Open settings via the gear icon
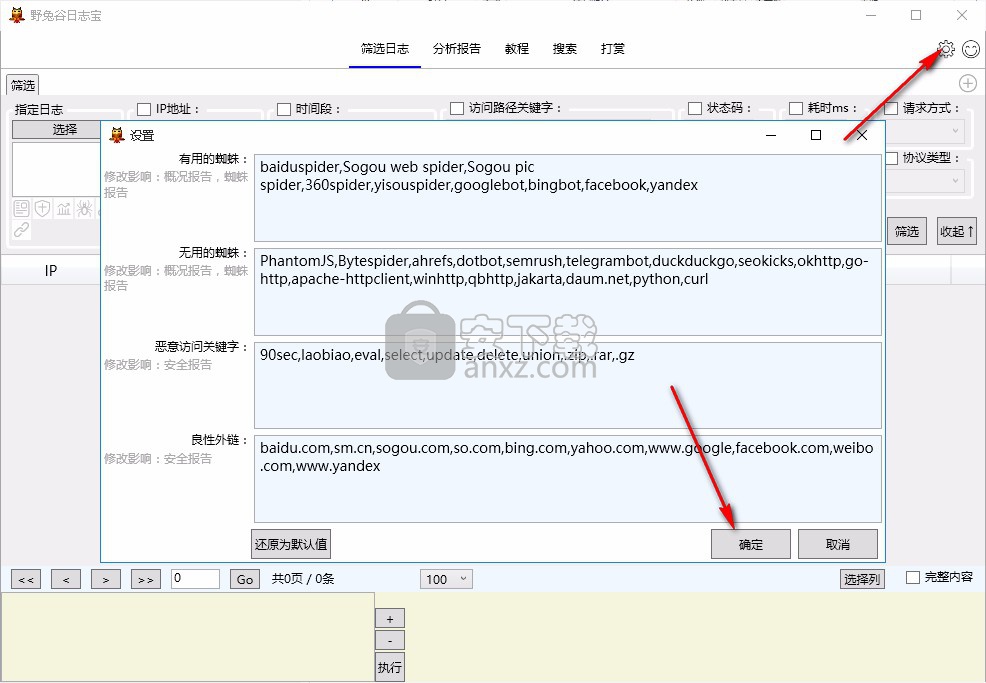 (946, 48)
